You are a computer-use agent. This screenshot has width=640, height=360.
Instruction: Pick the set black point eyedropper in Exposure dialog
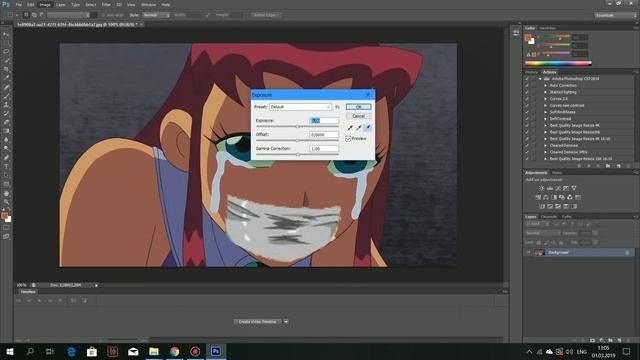(350, 128)
